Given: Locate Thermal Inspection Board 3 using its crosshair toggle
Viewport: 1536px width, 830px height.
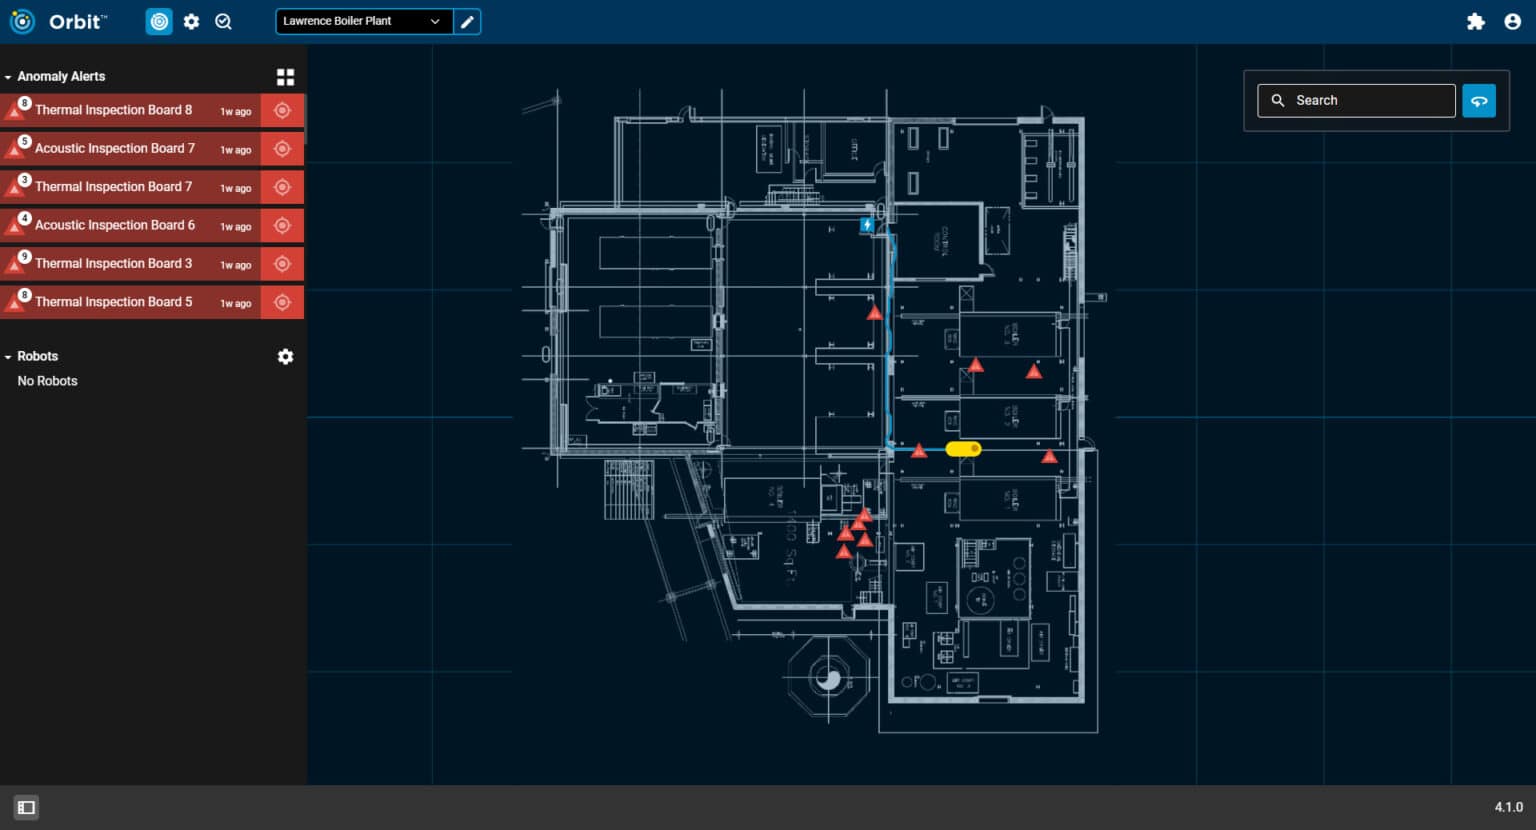Looking at the screenshot, I should [x=283, y=263].
